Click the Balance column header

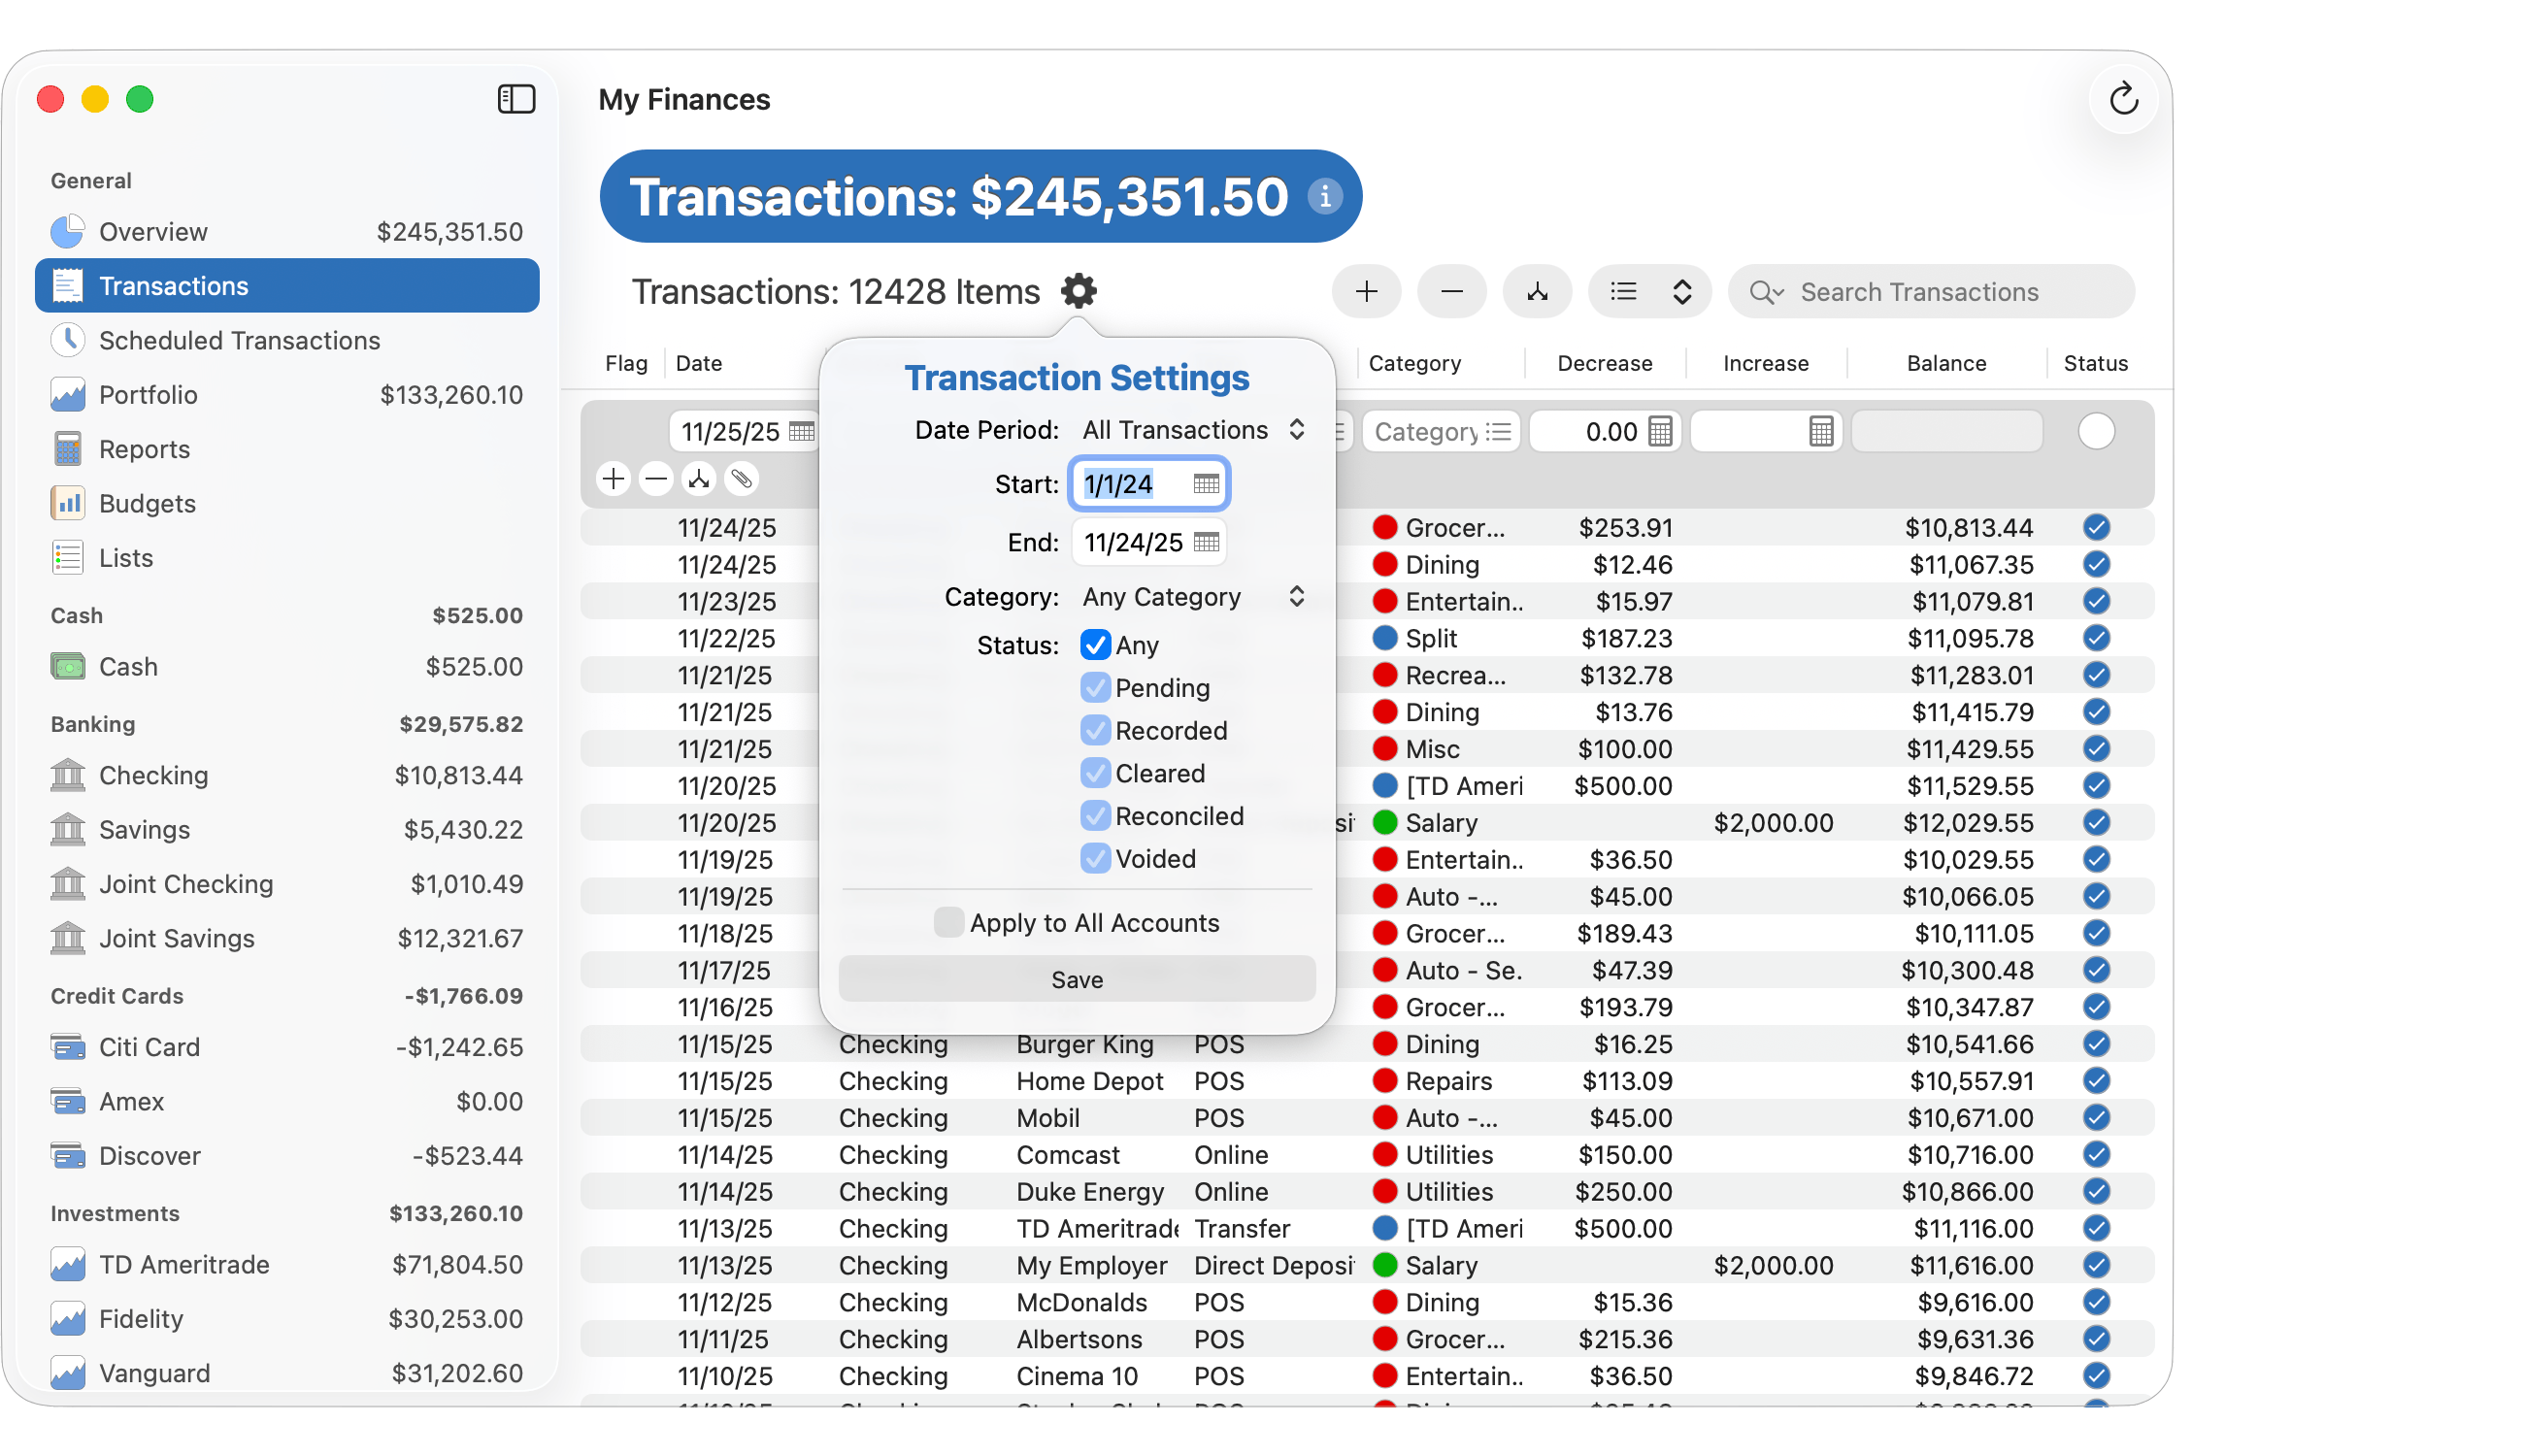[1945, 363]
